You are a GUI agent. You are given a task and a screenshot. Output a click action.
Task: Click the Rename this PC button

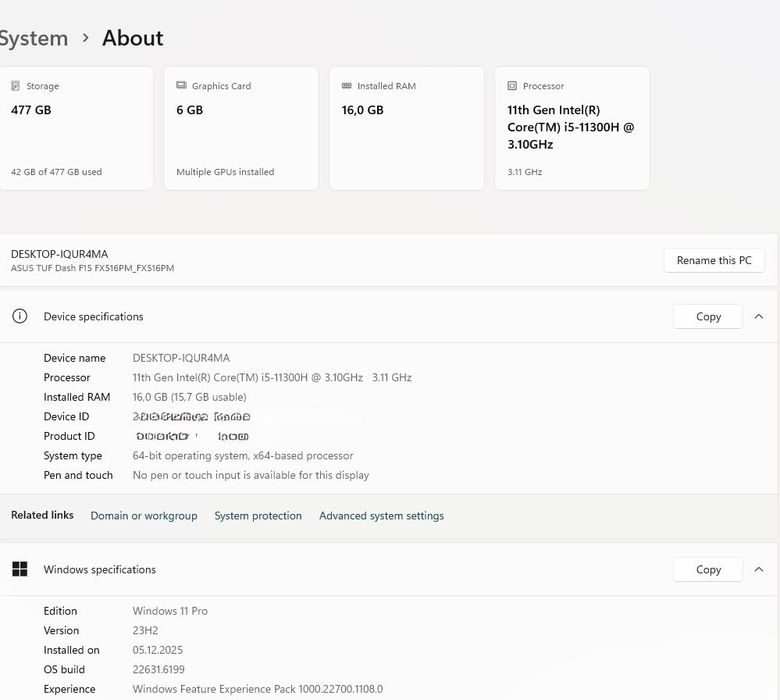(714, 260)
